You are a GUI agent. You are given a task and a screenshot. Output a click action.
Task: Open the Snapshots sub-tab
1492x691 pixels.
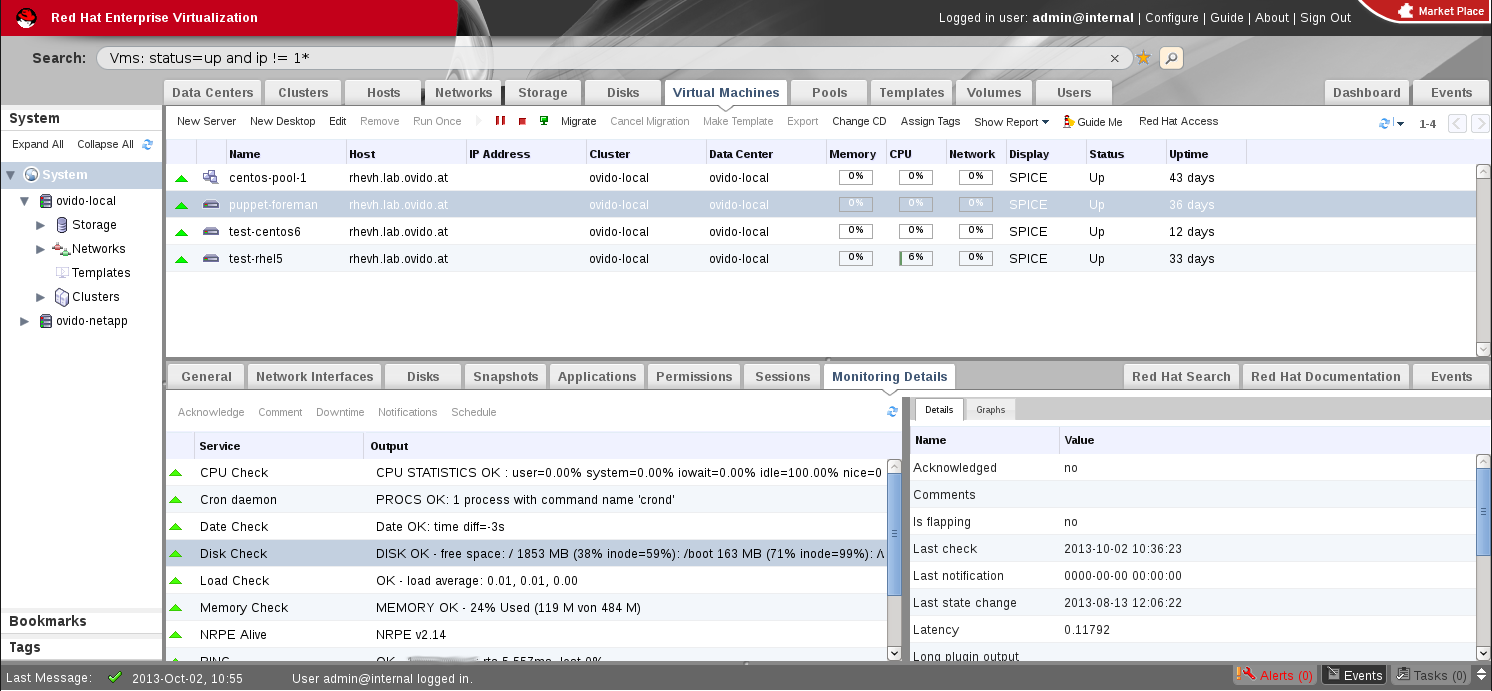point(506,377)
